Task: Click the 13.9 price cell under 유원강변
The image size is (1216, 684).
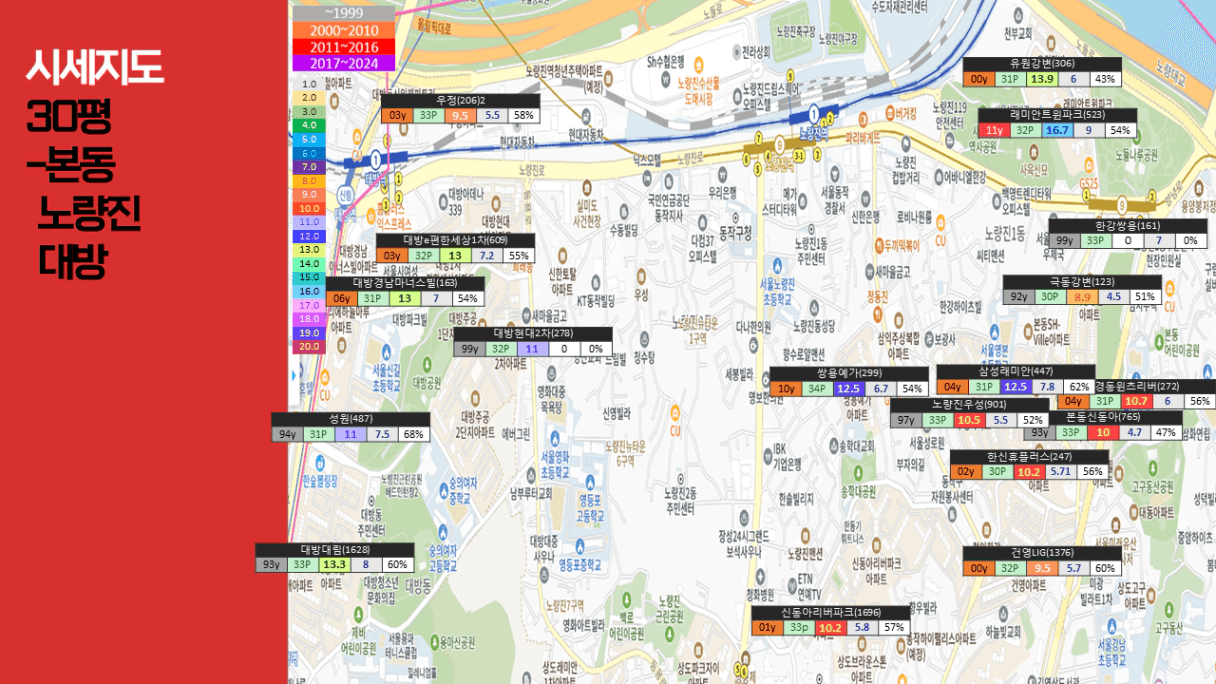Action: pyautogui.click(x=1042, y=79)
